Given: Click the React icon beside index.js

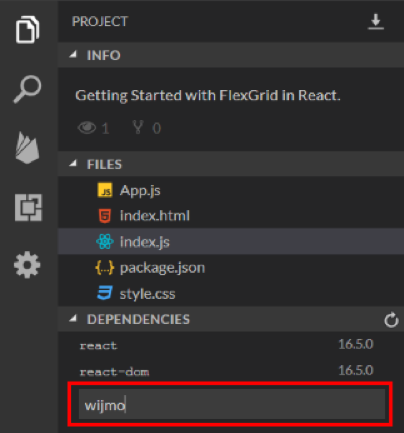Looking at the screenshot, I should (105, 241).
